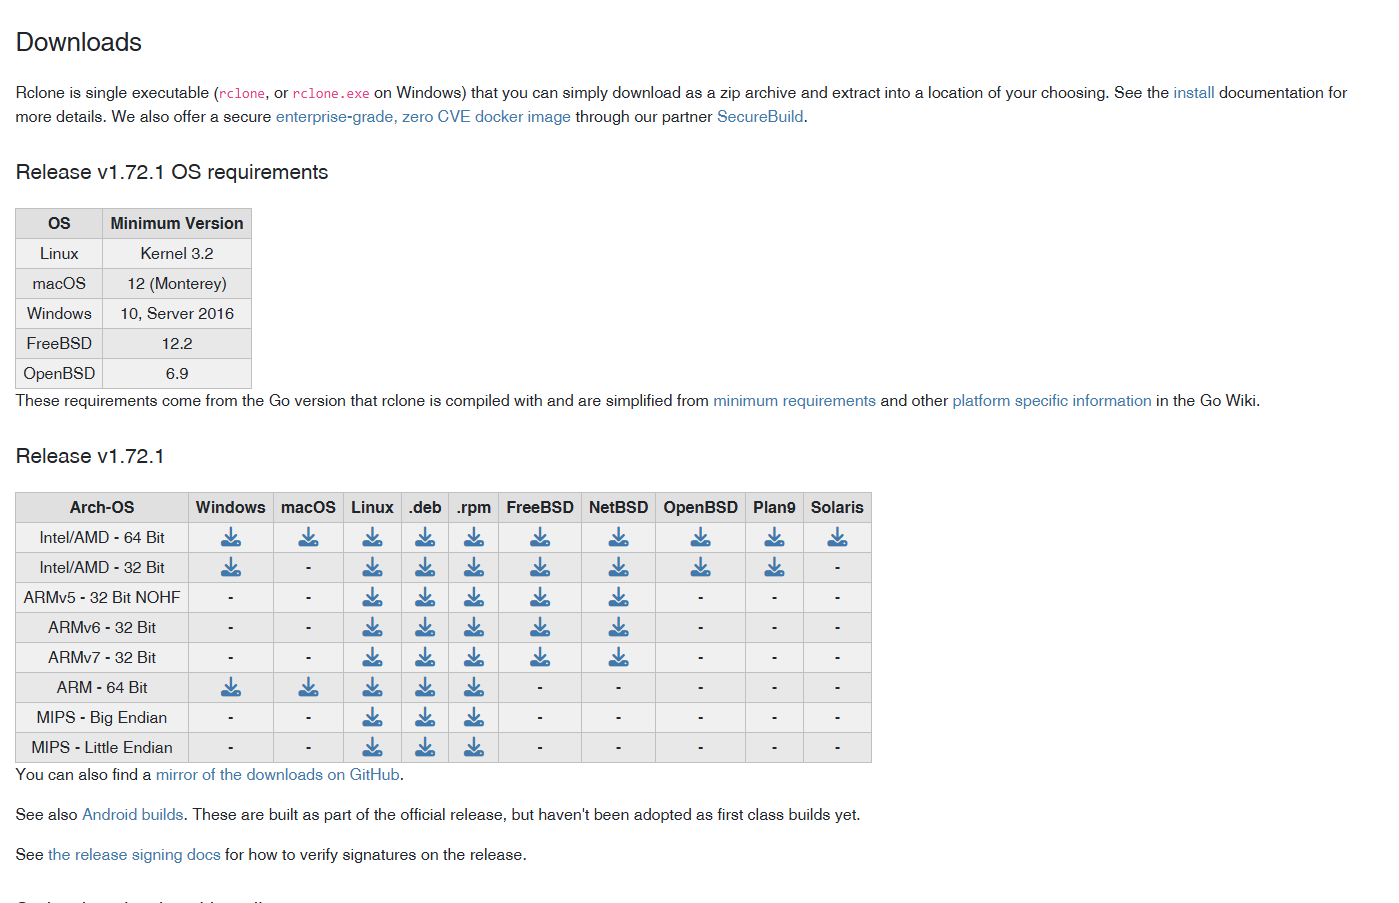Download ARMv5 32 Bit NOHF FreeBSD build
Viewport: 1399px width, 903px height.
point(540,597)
